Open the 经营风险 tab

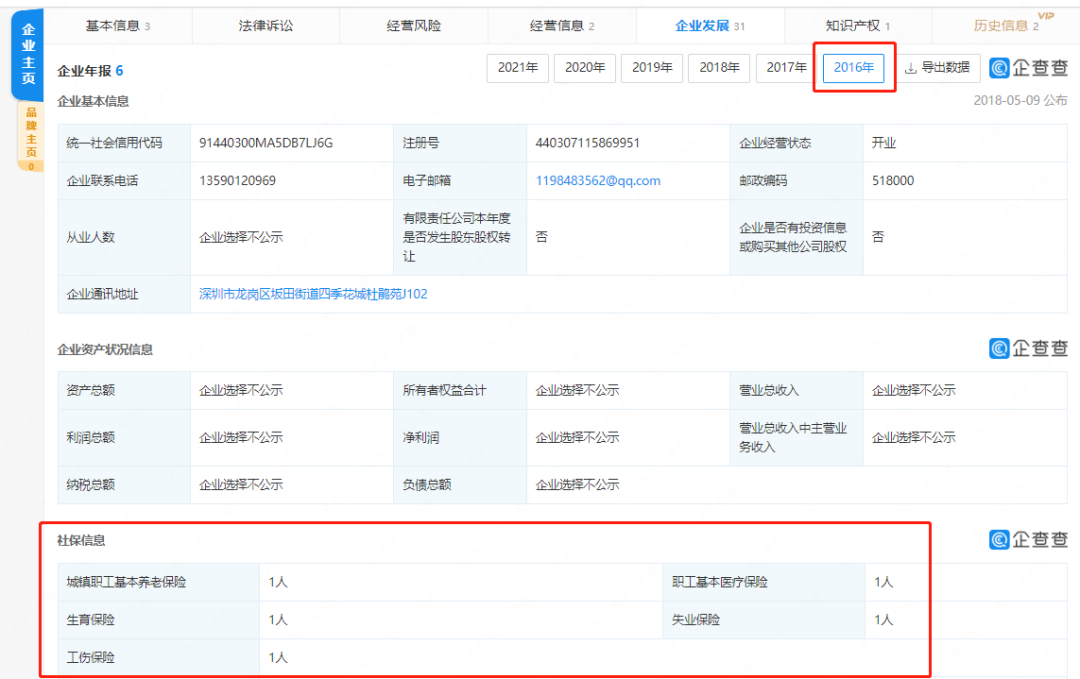tap(414, 25)
